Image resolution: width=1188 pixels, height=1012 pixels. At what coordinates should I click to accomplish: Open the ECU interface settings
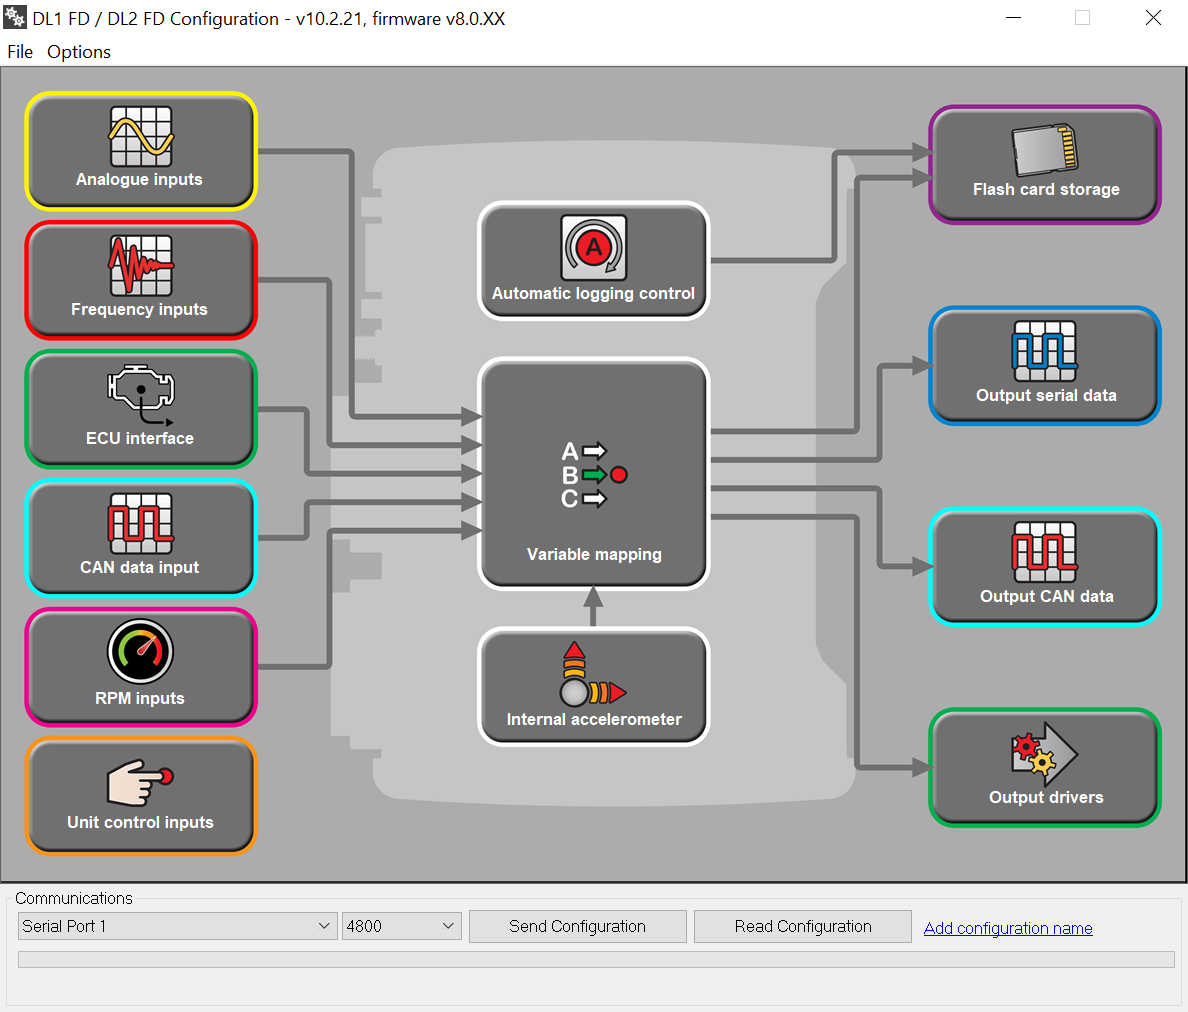click(140, 409)
